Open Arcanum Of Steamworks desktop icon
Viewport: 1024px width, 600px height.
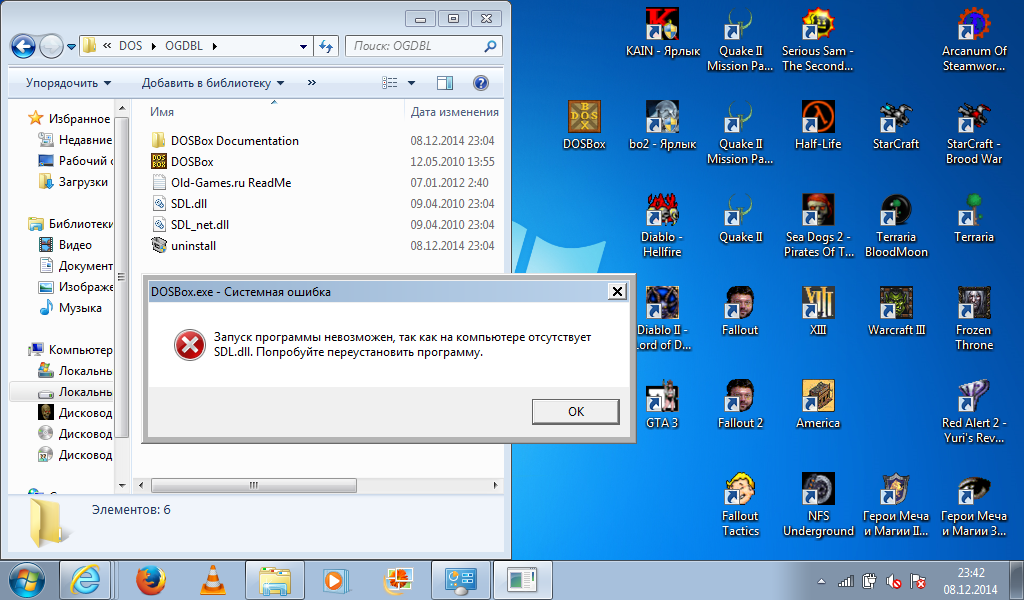(974, 39)
